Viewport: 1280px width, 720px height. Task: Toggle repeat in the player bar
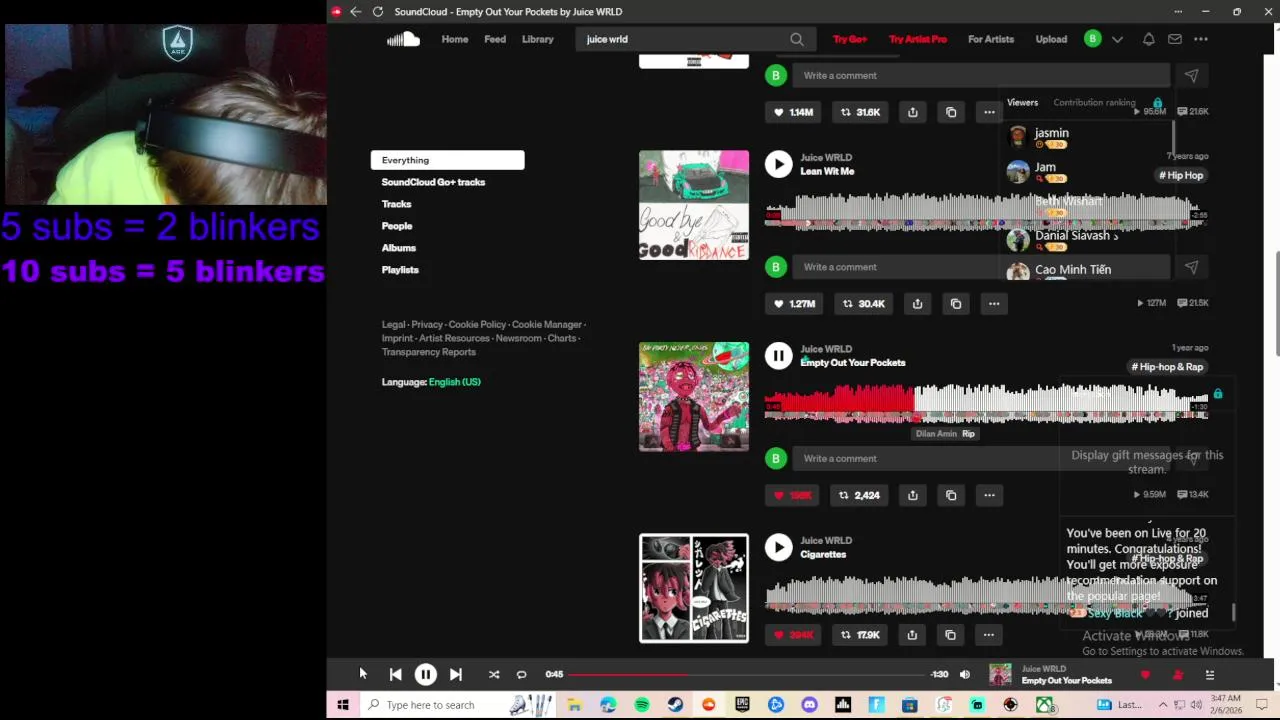(521, 675)
